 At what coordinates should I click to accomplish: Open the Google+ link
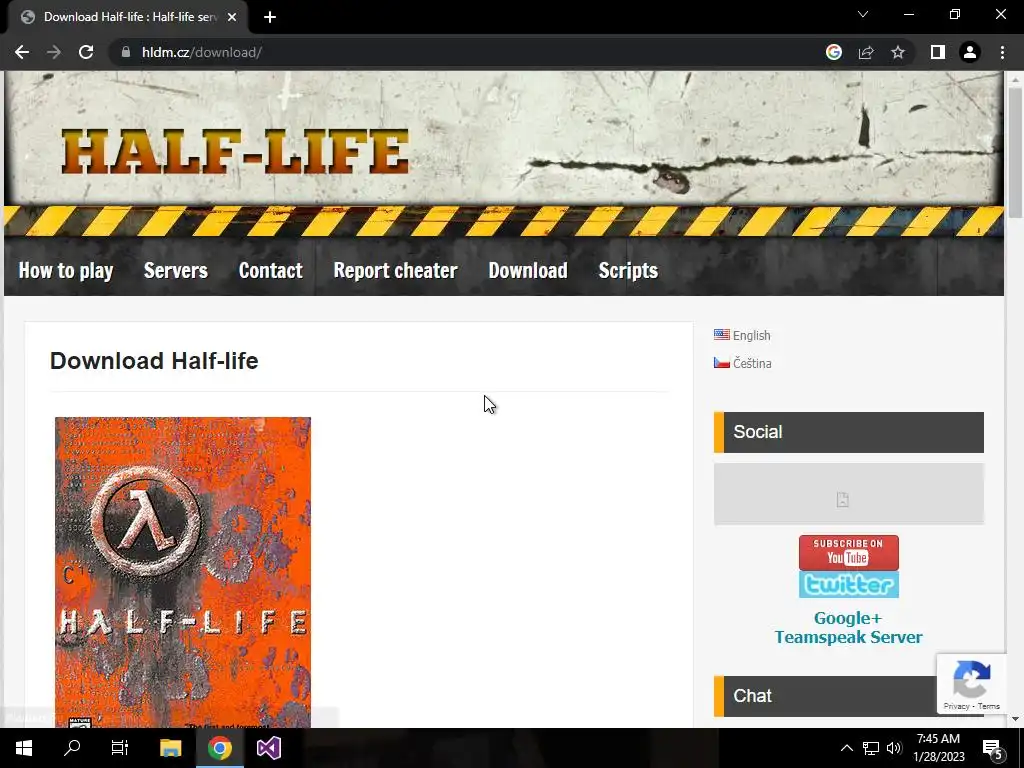848,618
